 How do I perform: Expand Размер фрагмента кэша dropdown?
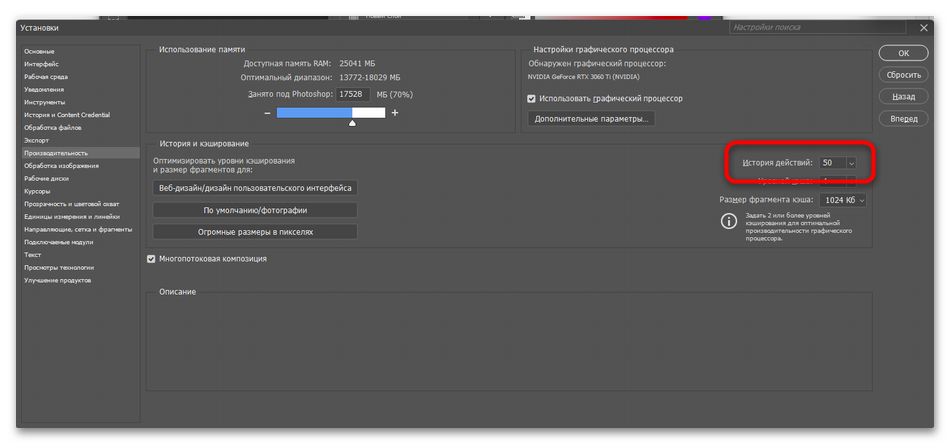[861, 200]
